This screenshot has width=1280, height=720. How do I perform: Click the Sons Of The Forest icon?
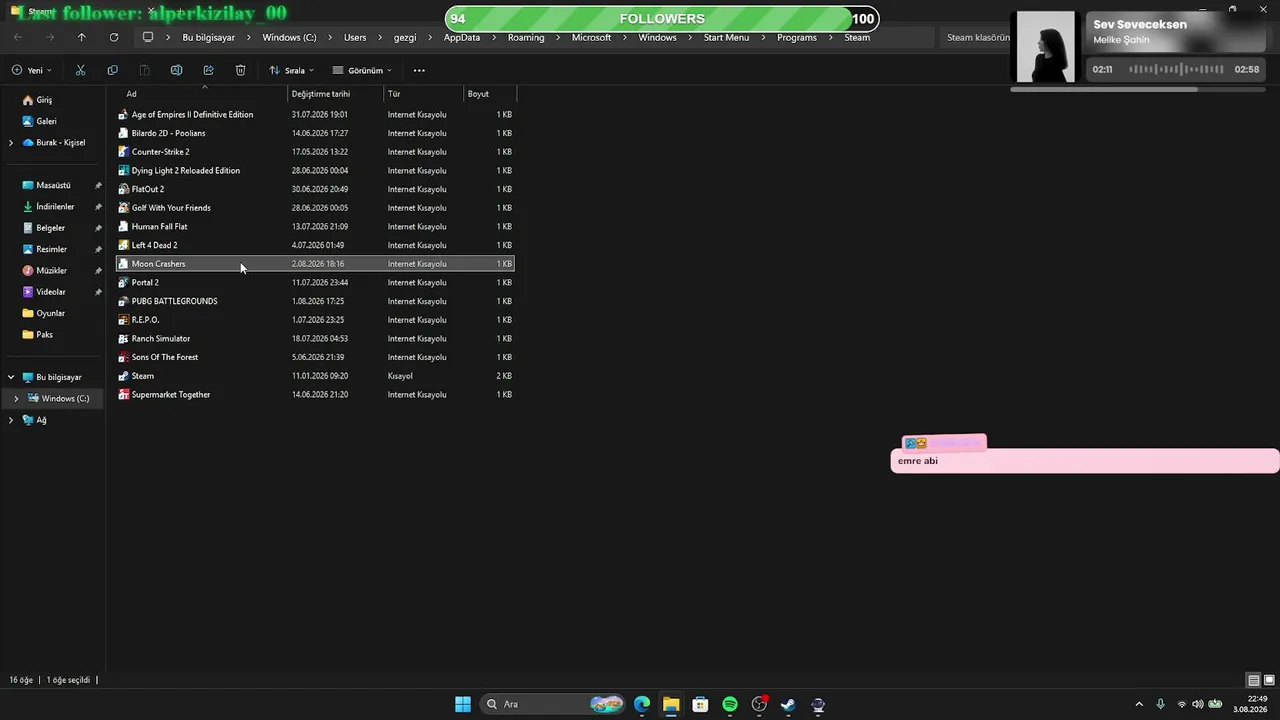(123, 357)
